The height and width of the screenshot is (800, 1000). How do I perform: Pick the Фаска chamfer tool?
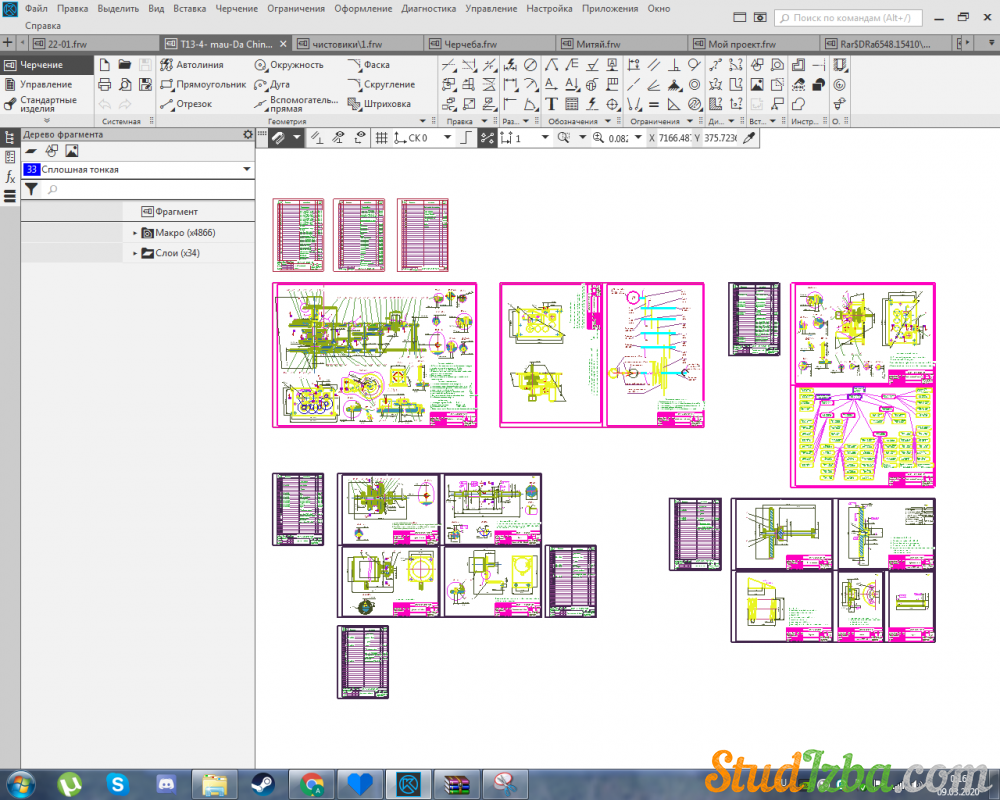click(x=368, y=65)
